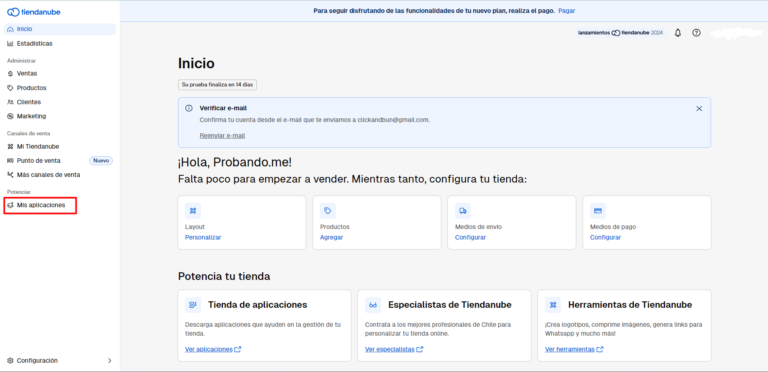The image size is (768, 372).
Task: Click the Ventas dollar icon
Action: click(10, 73)
